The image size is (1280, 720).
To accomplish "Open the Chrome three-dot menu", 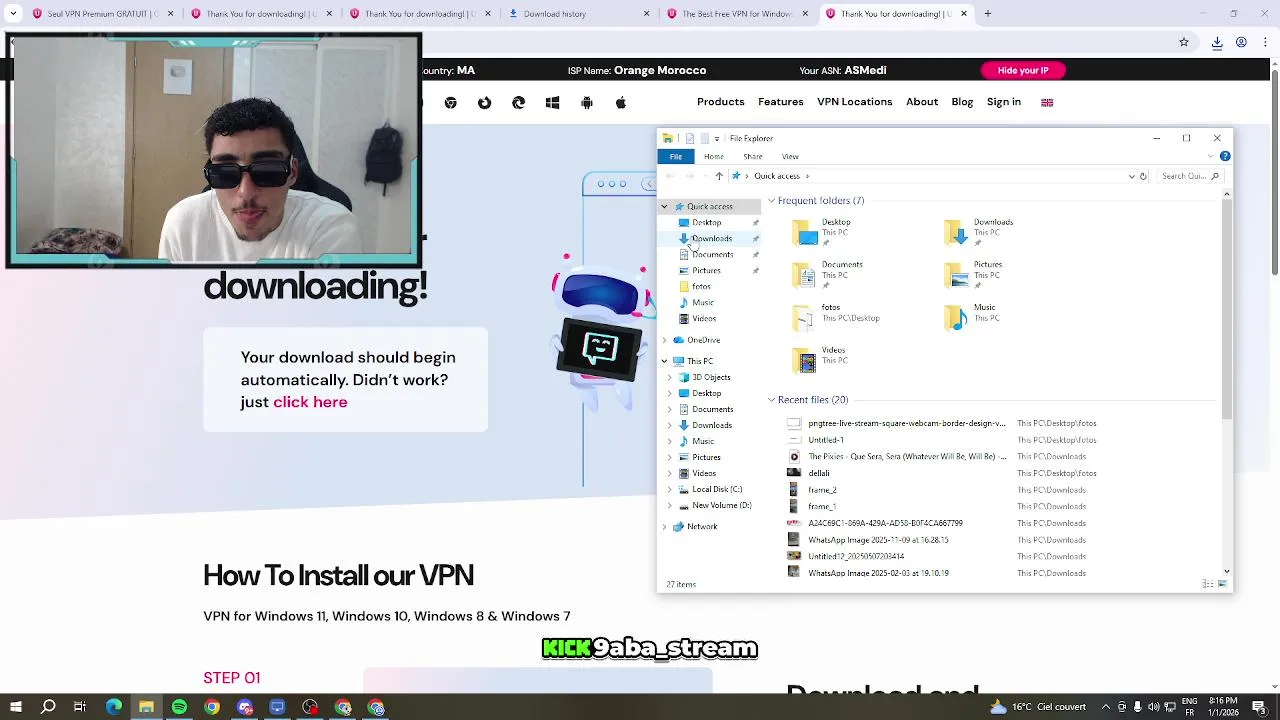I will pyautogui.click(x=1263, y=42).
